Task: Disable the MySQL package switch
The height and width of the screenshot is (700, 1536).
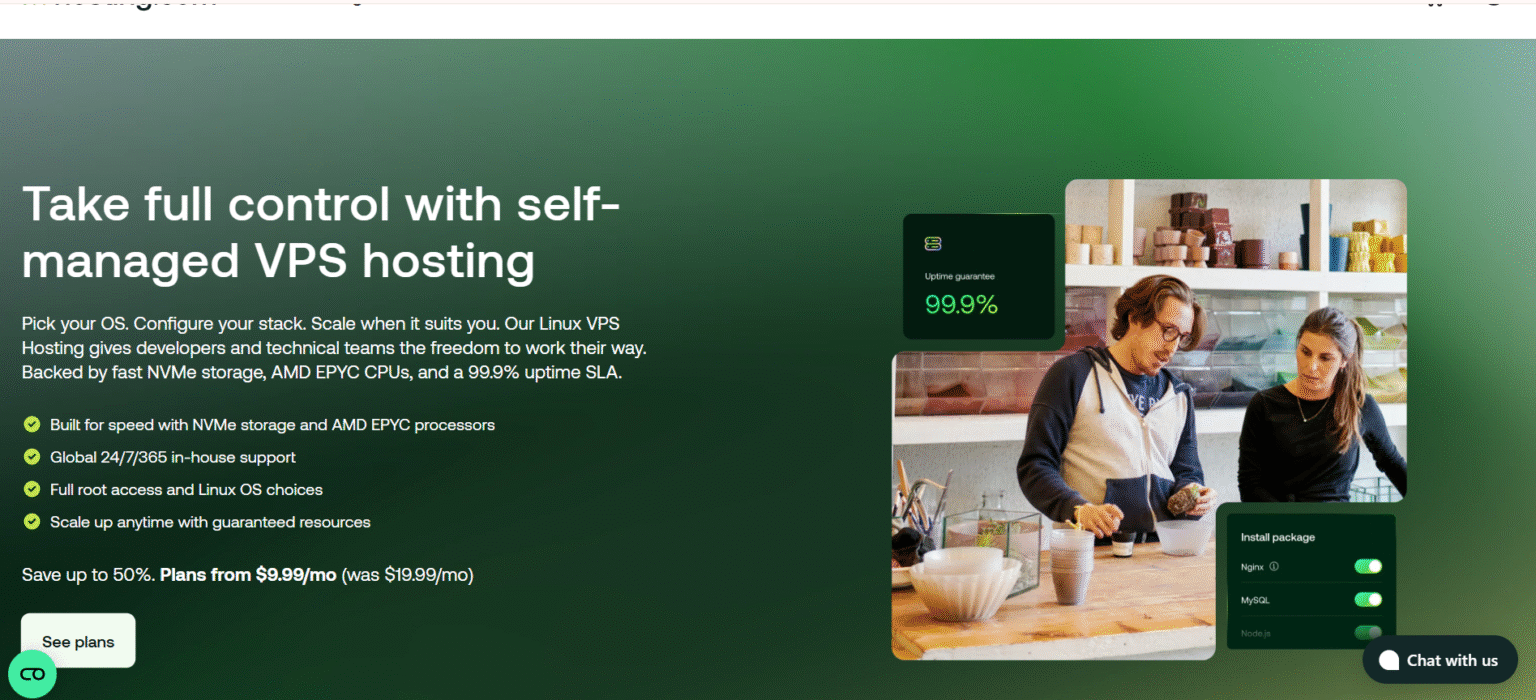Action: (1368, 600)
